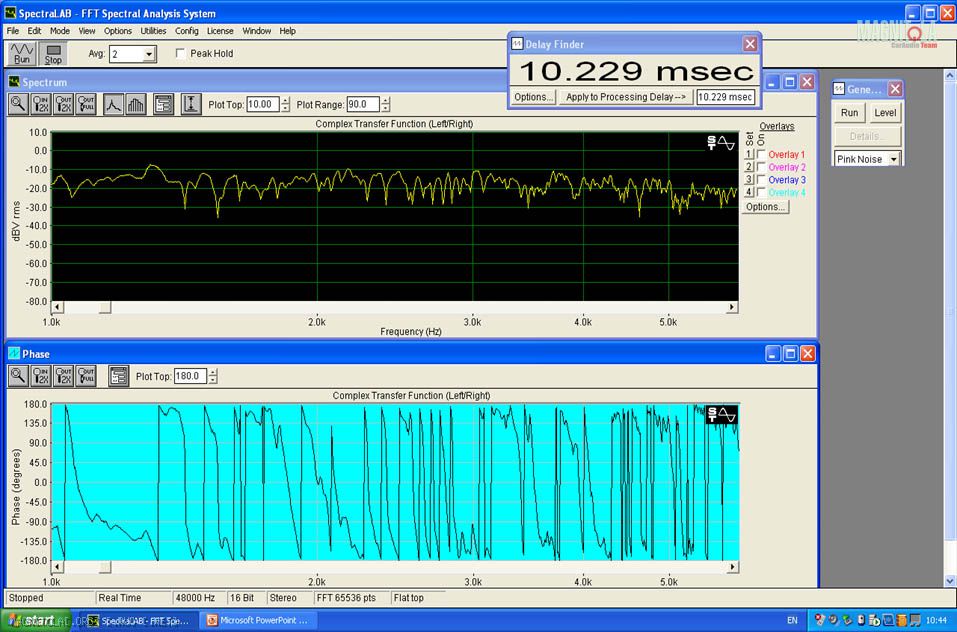This screenshot has height=632, width=957.
Task: Open the Avg dropdown list
Action: (149, 54)
